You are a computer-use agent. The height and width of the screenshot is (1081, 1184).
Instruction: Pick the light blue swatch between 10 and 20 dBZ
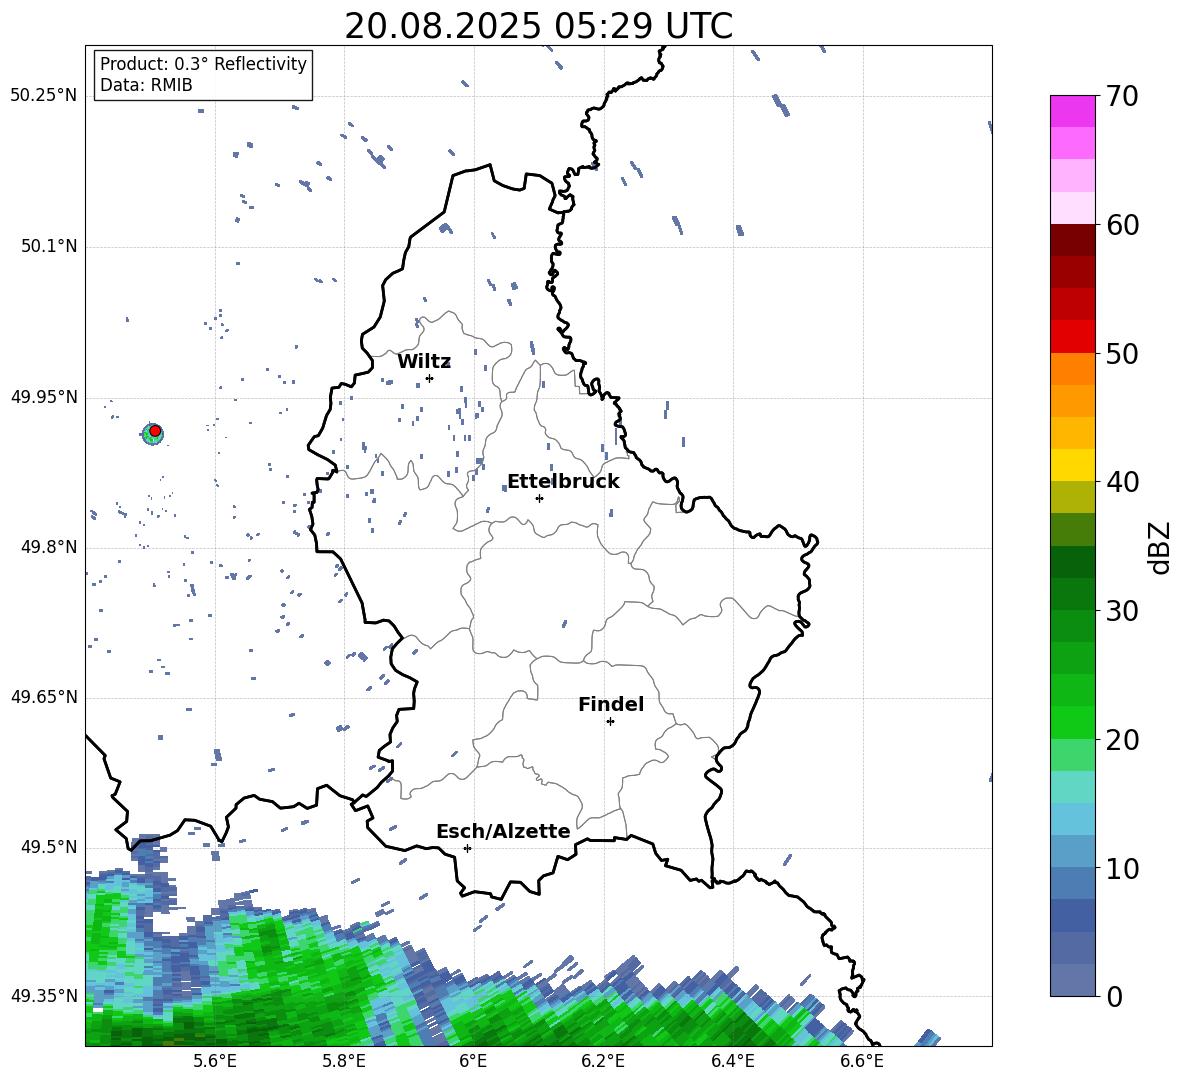[x=1073, y=819]
